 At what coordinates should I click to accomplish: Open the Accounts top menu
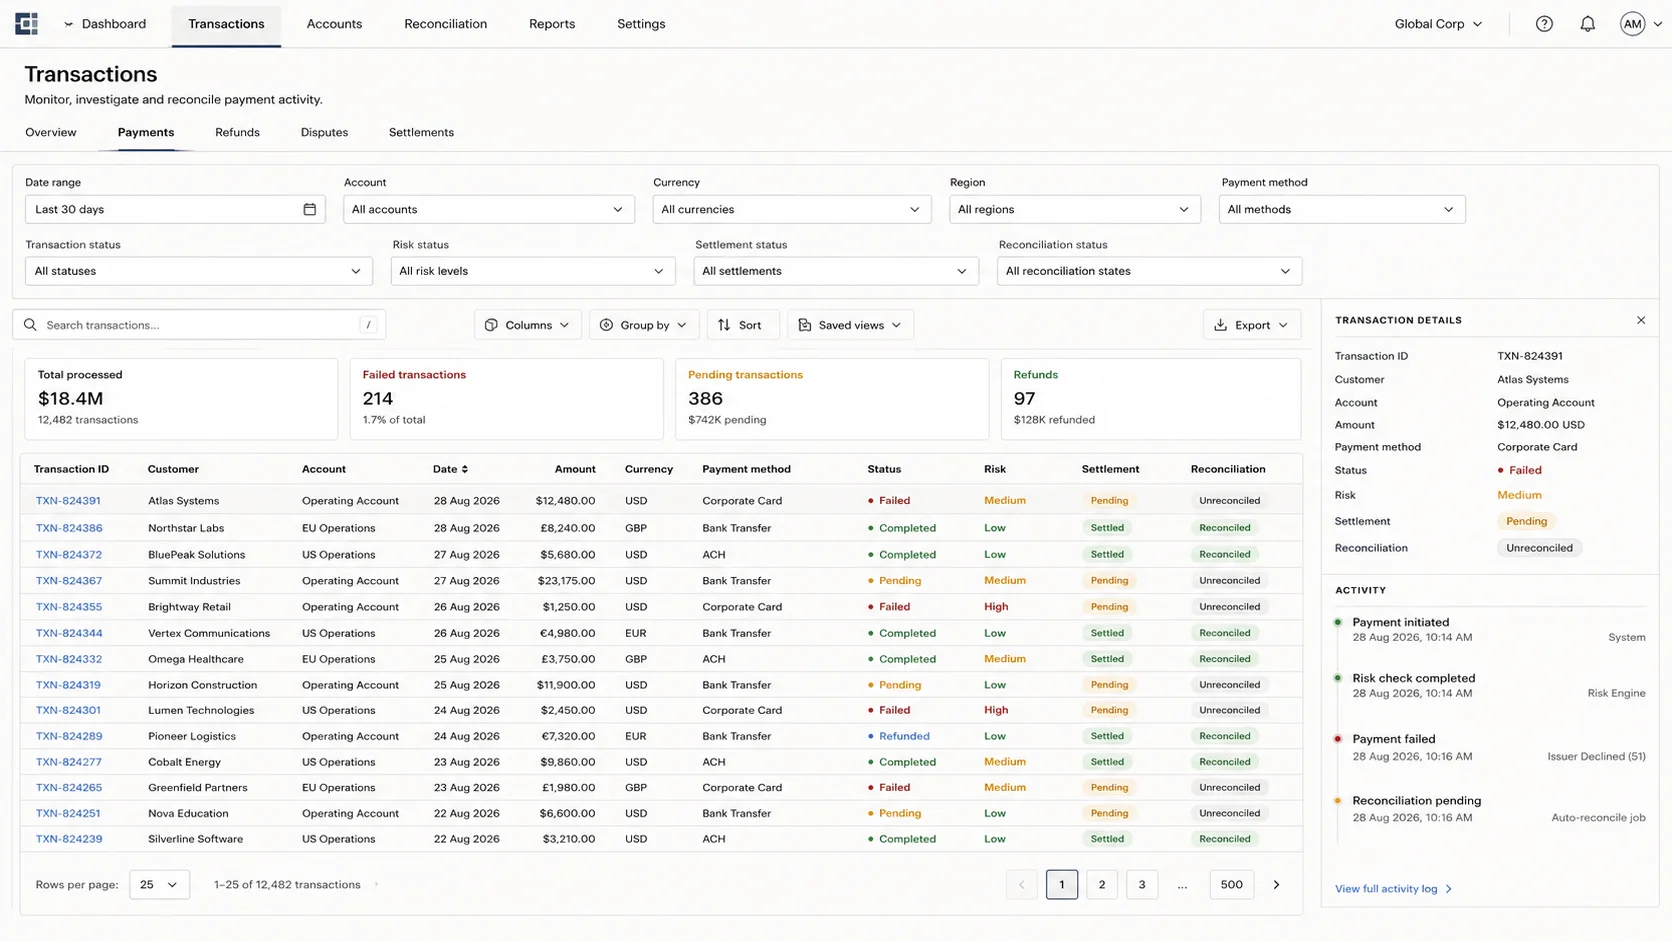point(334,24)
